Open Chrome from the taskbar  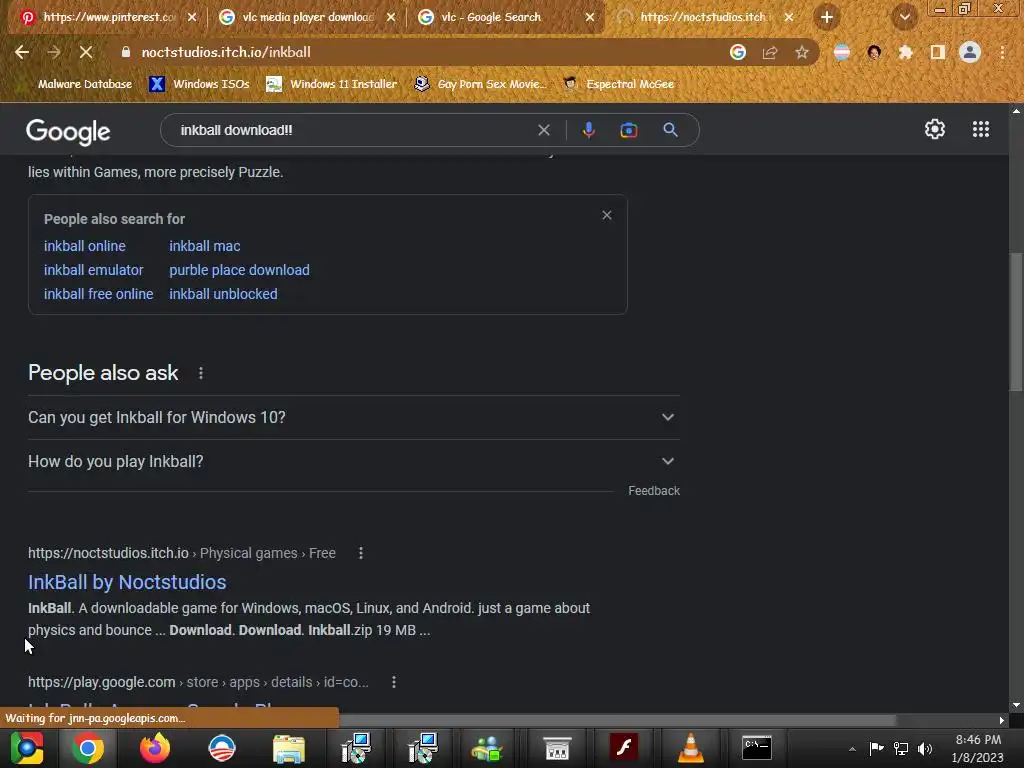click(88, 748)
